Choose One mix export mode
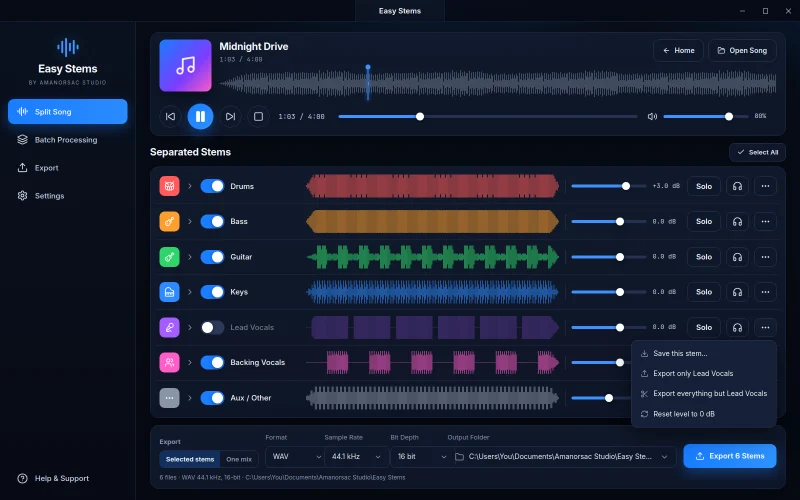 point(239,459)
